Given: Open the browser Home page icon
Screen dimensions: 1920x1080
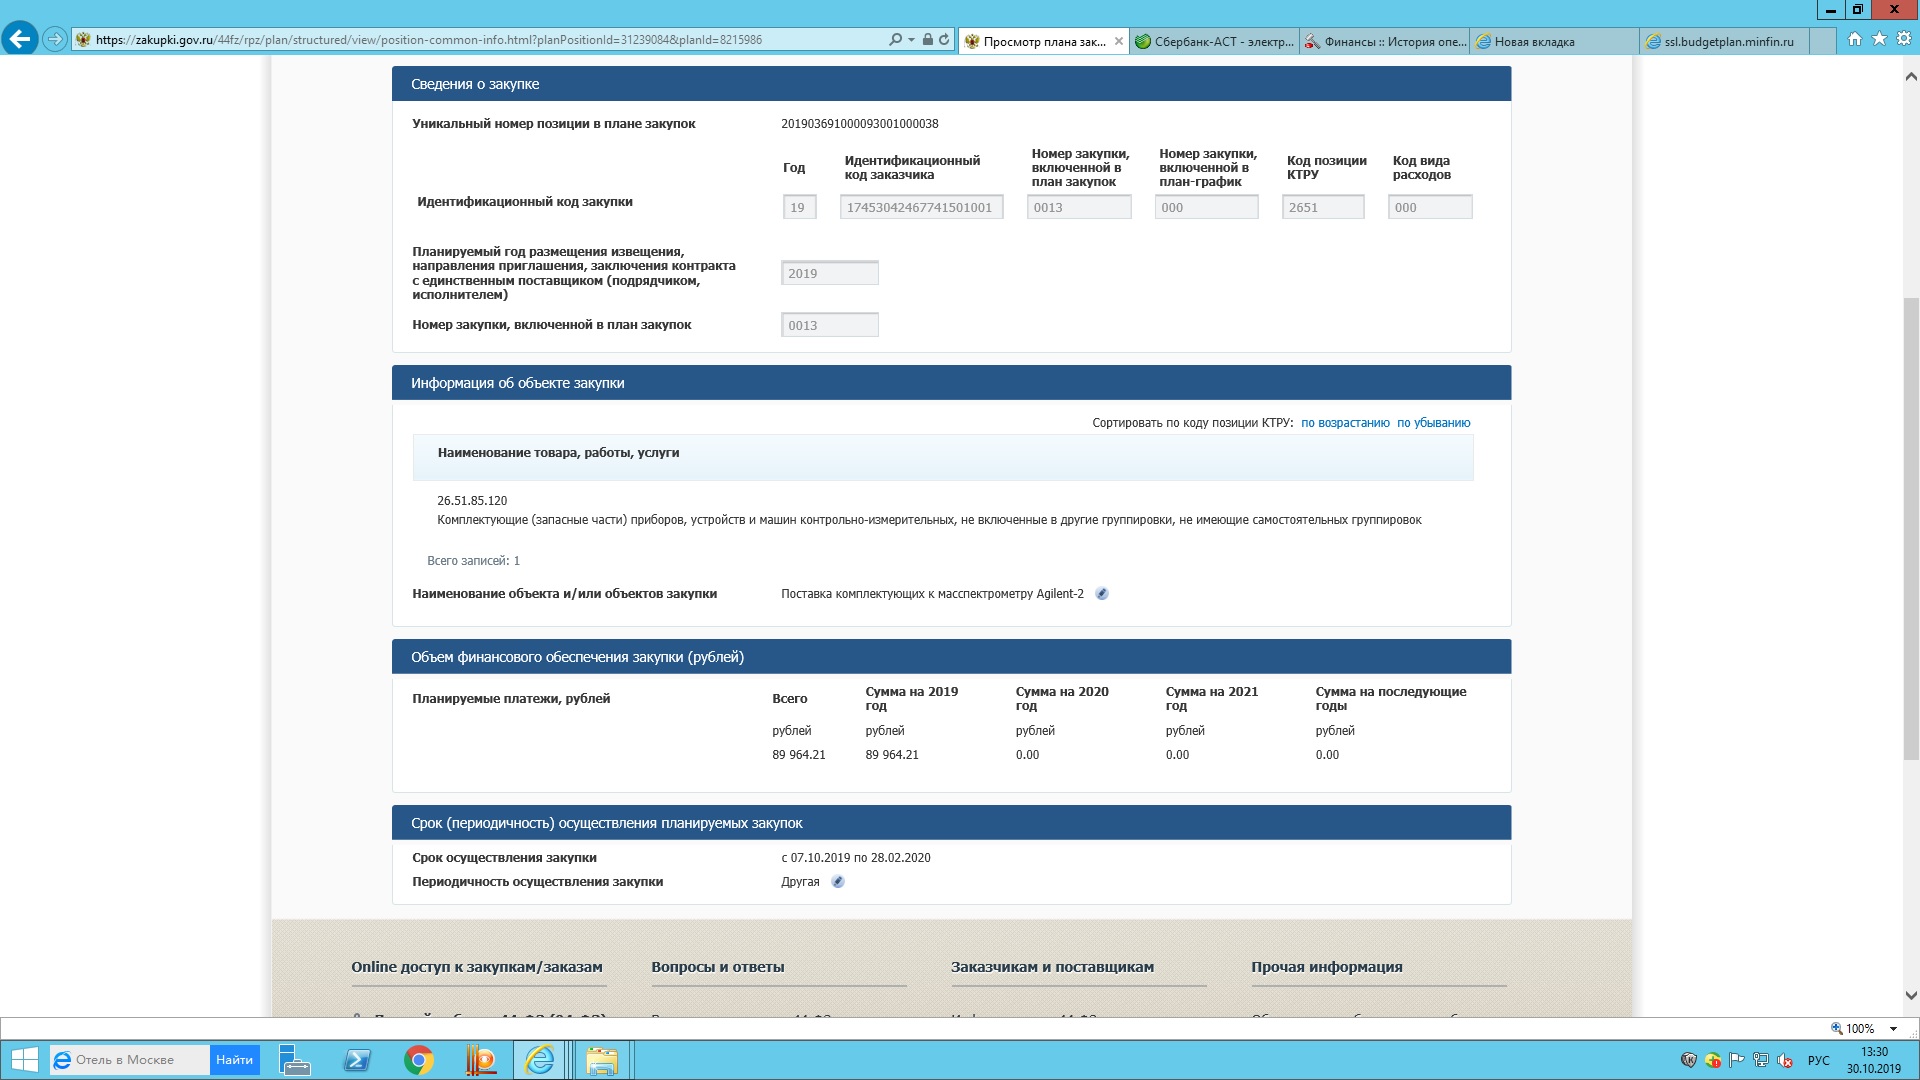Looking at the screenshot, I should [x=1855, y=39].
